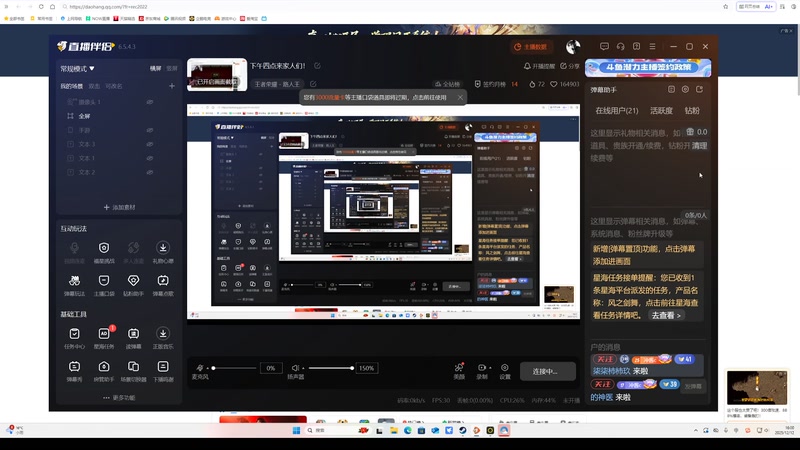Open the microphone device dropdown arrow
Viewport: 800px width, 450px height.
point(207,368)
